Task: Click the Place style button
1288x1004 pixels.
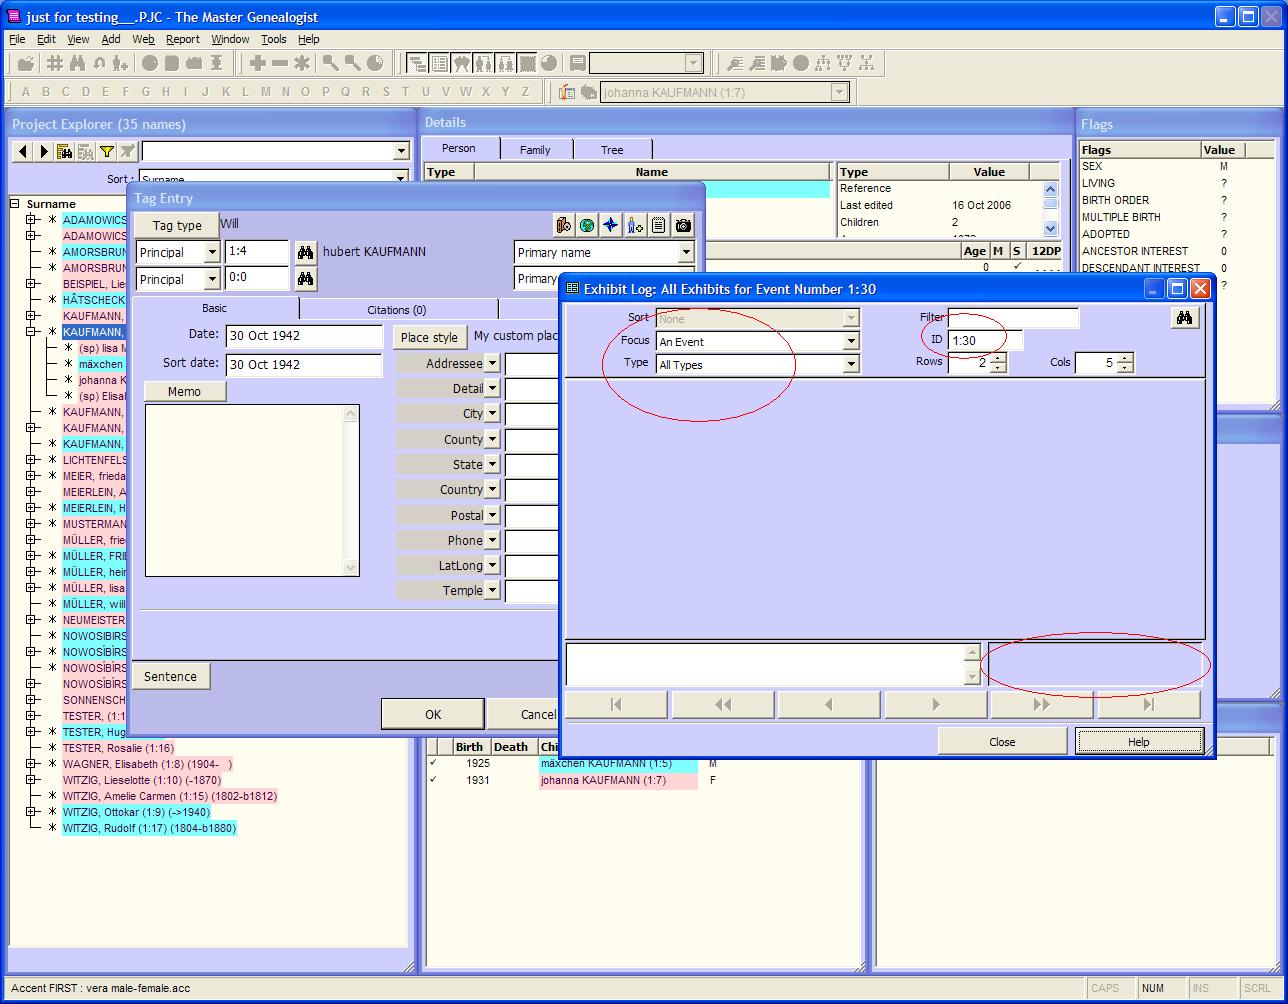Action: tap(429, 337)
